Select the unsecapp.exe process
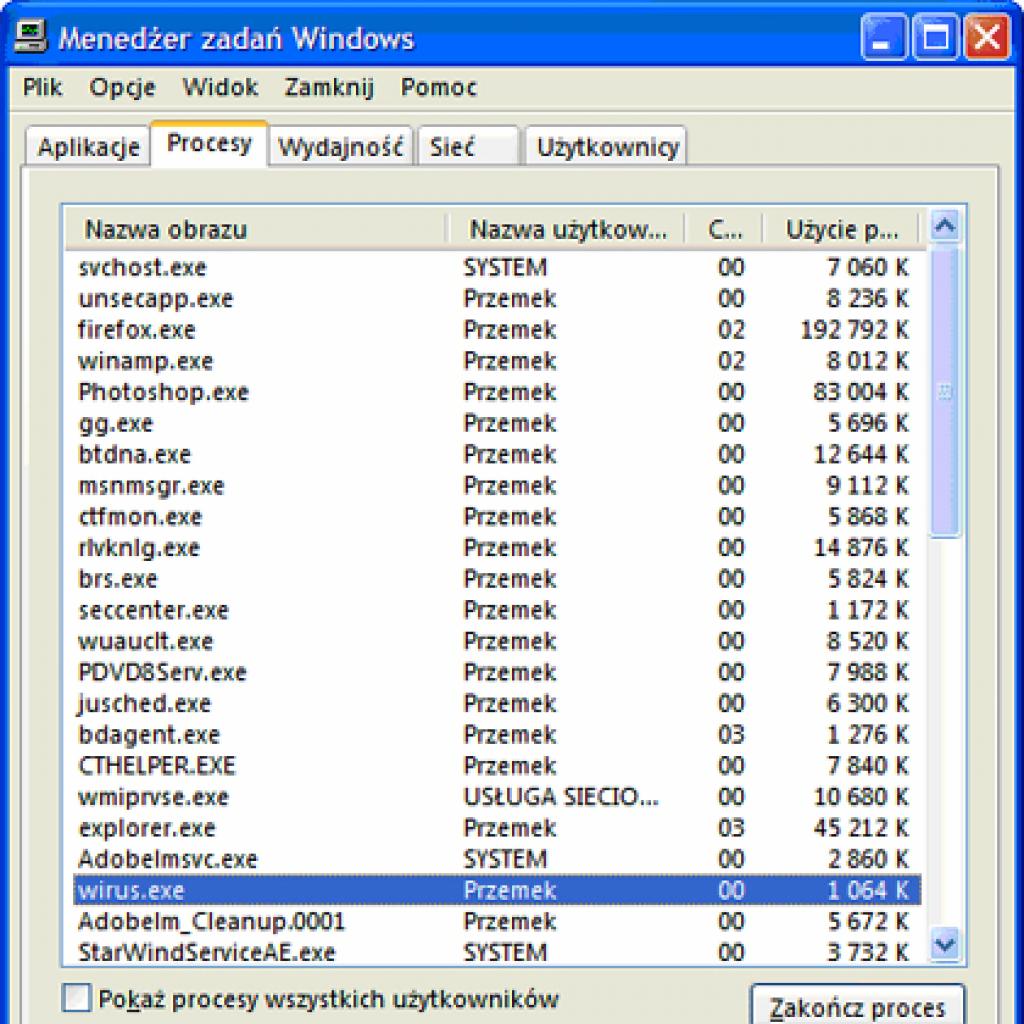The height and width of the screenshot is (1024, 1024). (x=496, y=298)
